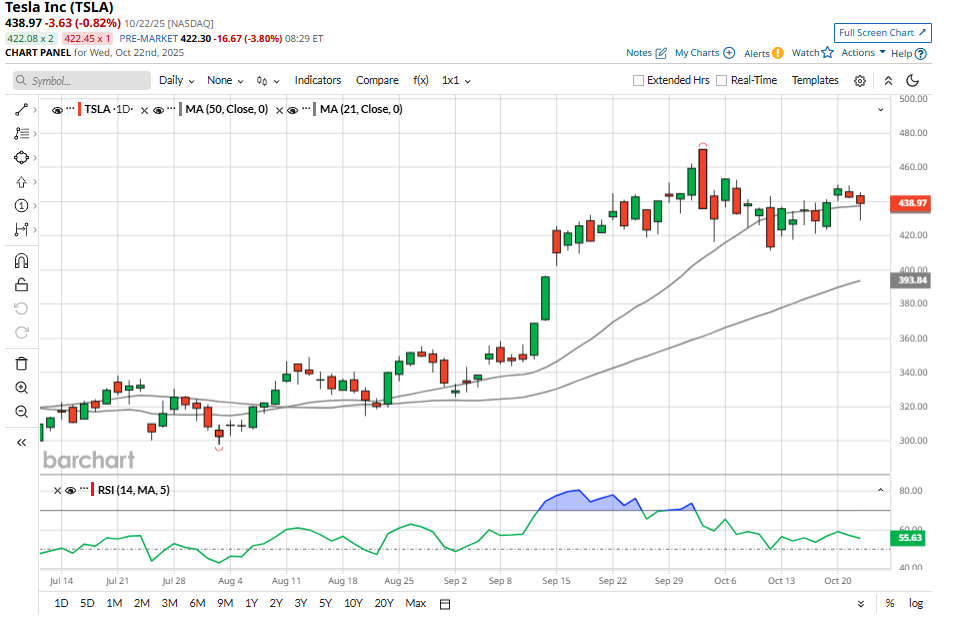Click the red TSLA series color marker
954x625 pixels.
pos(80,109)
